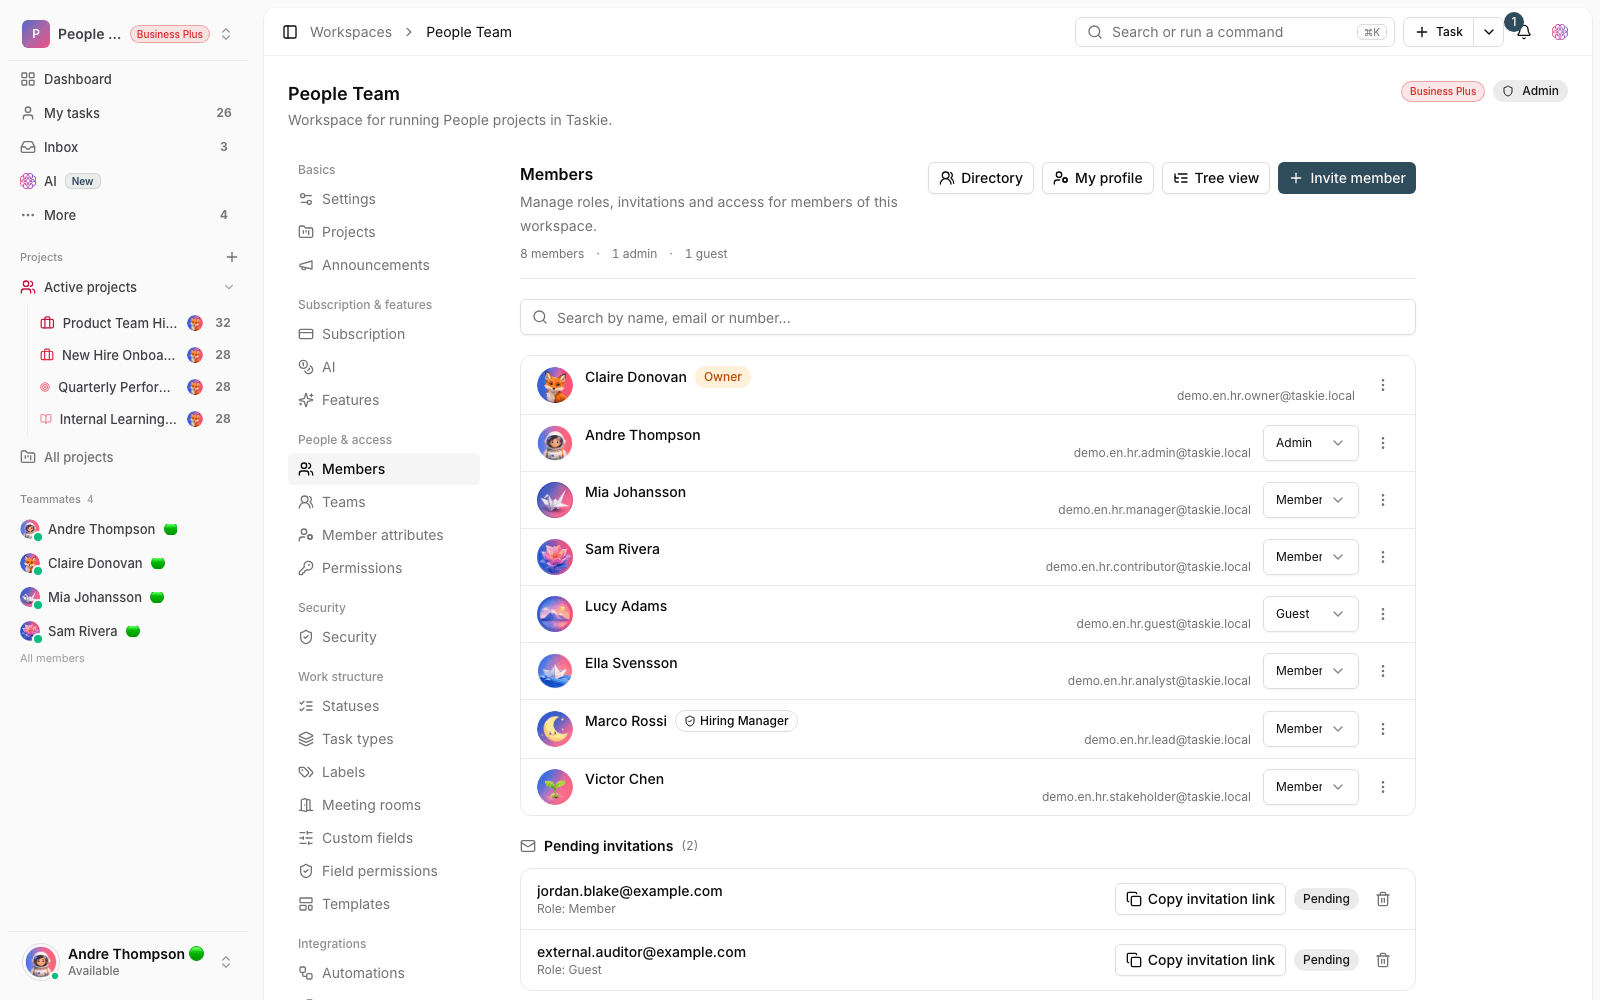Image resolution: width=1600 pixels, height=1000 pixels.
Task: Open the More menu in sidebar
Action: pyautogui.click(x=128, y=215)
